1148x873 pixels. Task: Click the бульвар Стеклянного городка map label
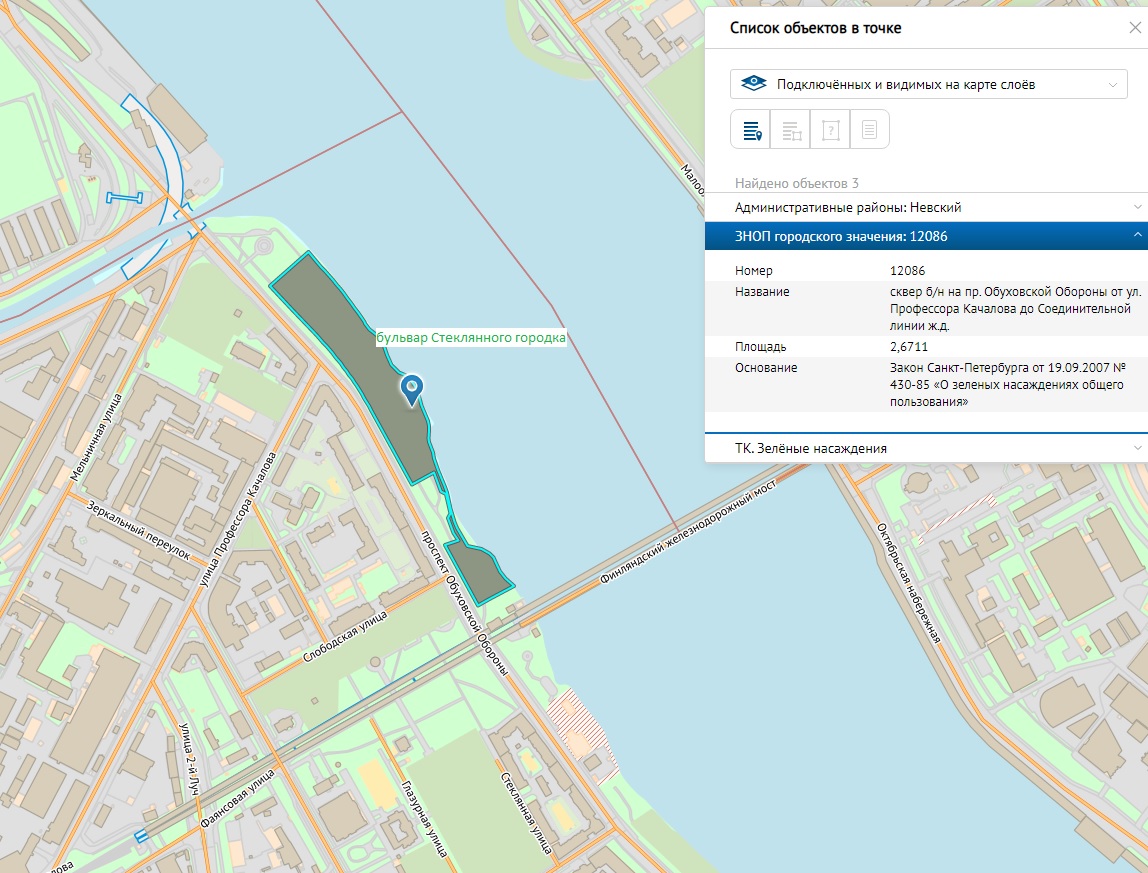(471, 338)
